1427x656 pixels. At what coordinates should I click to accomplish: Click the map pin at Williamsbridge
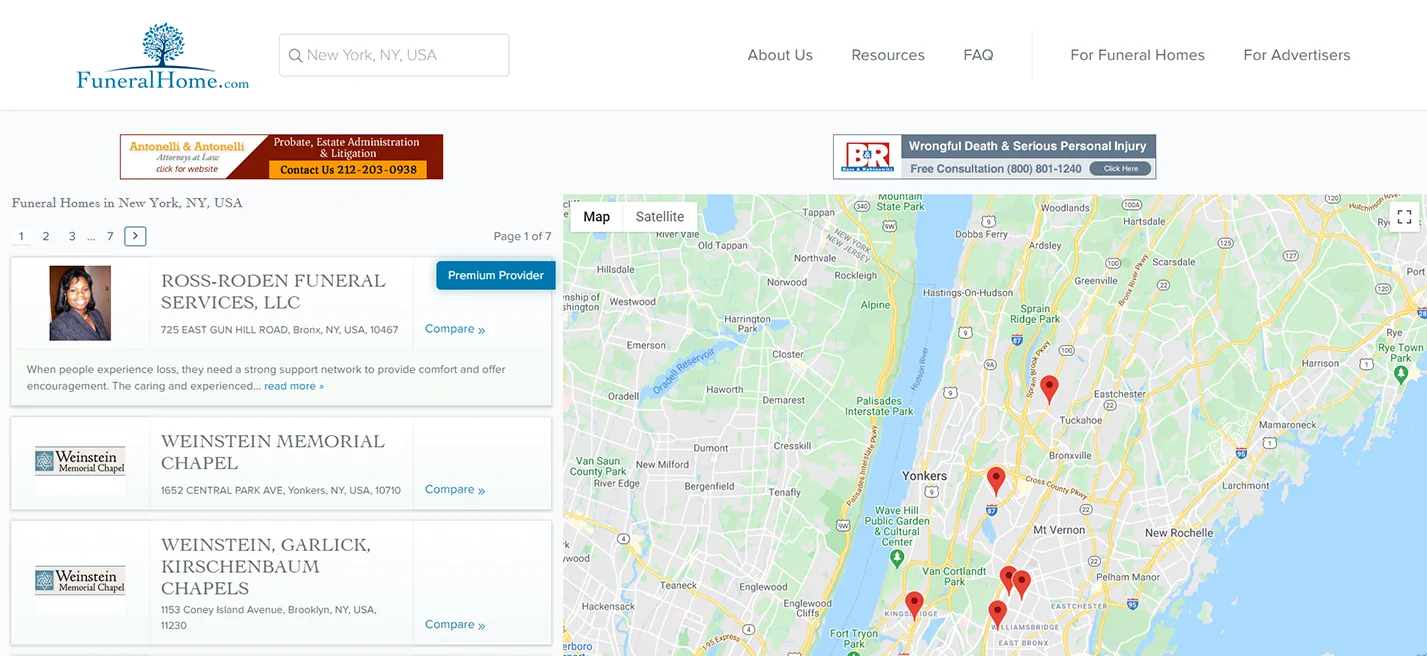(x=997, y=614)
